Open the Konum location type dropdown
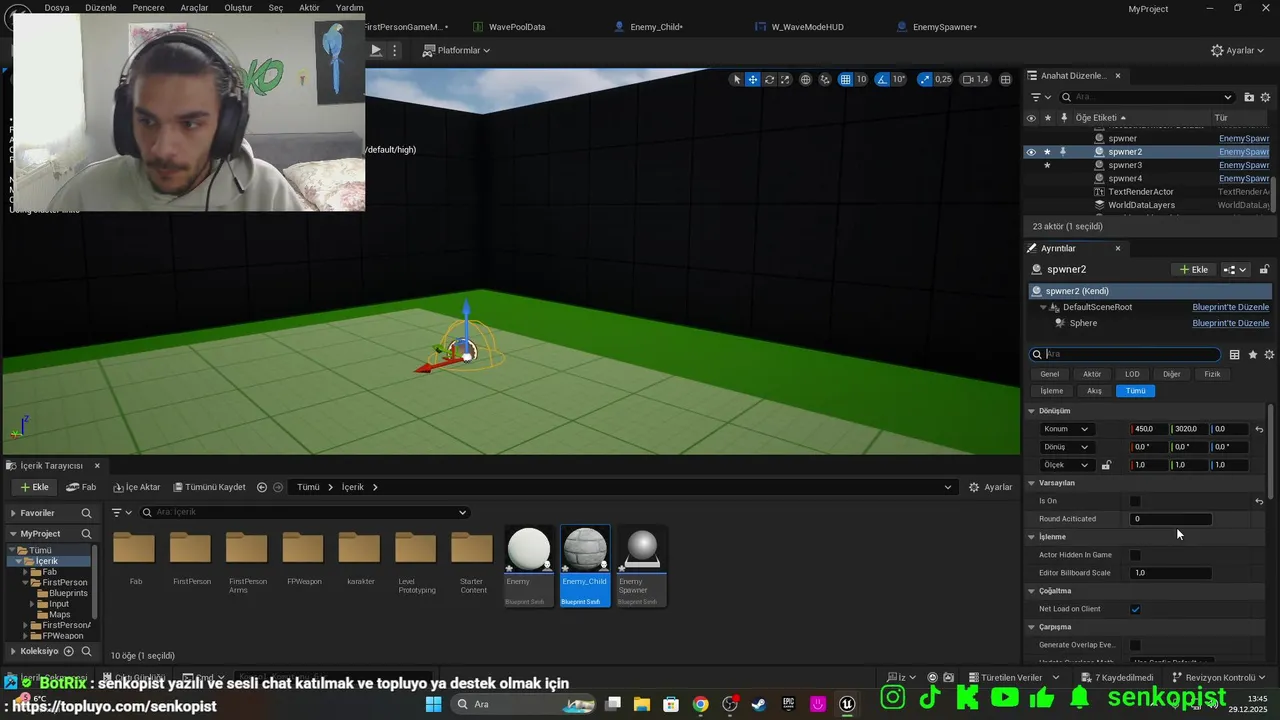1280x720 pixels. pos(1066,429)
